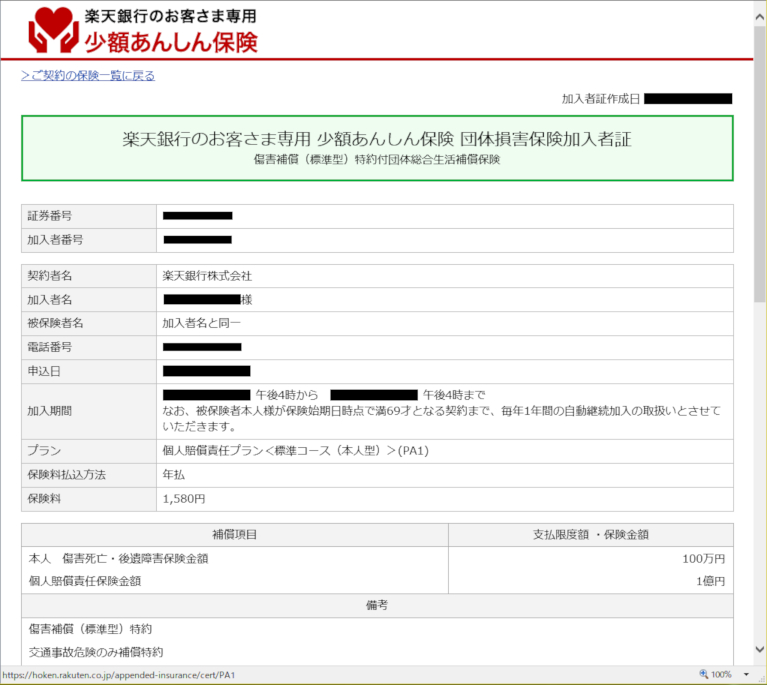Viewport: 767px width, 685px height.
Task: Click 傷害補償（標準型）特約 remark
Action: pos(90,629)
